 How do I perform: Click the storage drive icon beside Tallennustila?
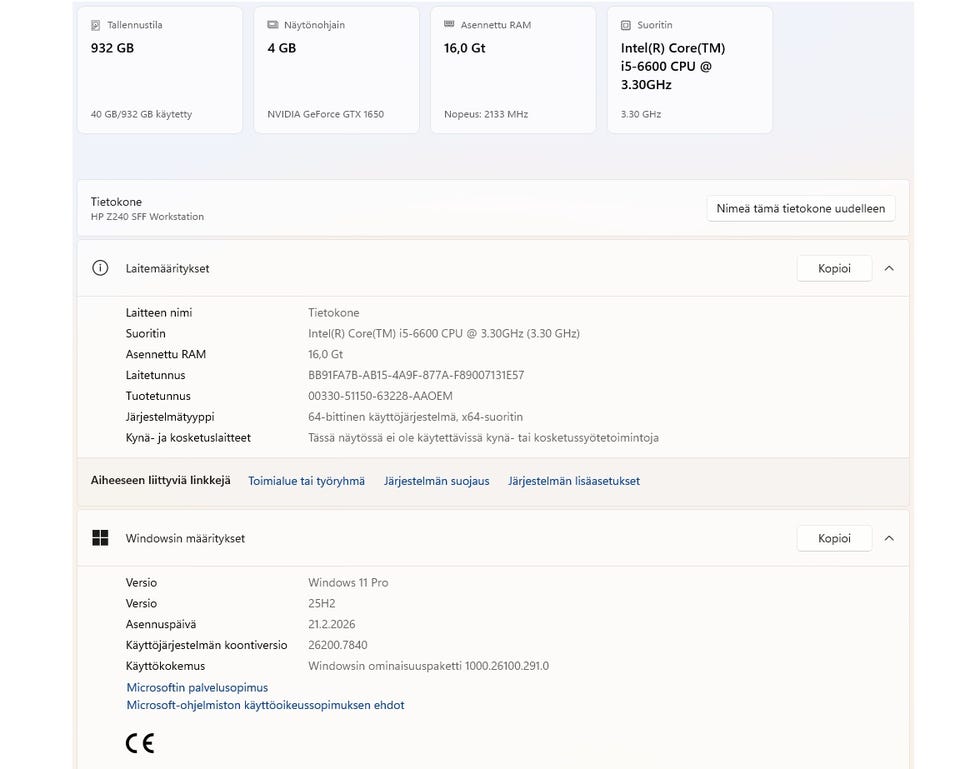(x=96, y=25)
